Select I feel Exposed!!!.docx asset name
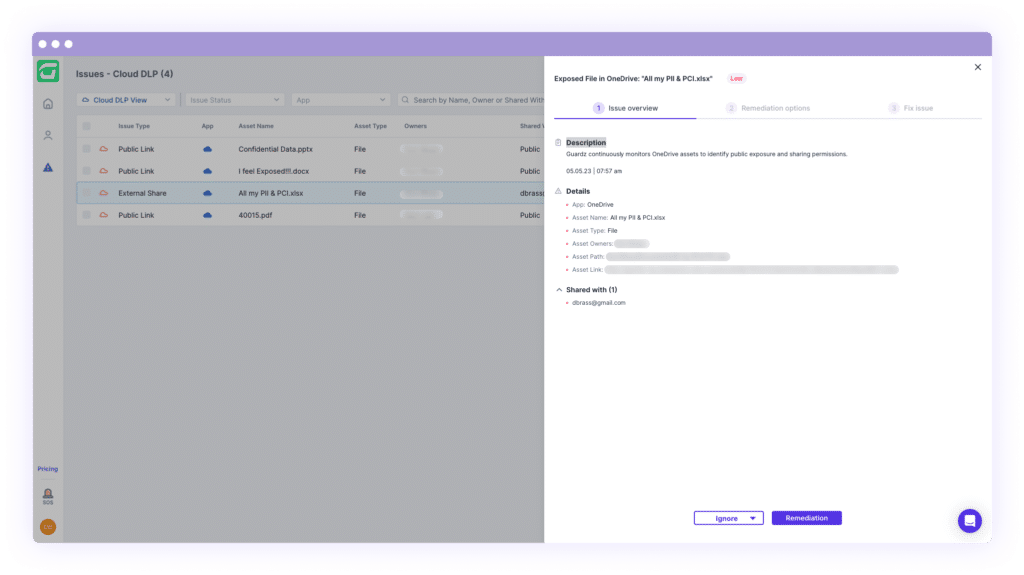The height and width of the screenshot is (575, 1024). pyautogui.click(x=274, y=171)
